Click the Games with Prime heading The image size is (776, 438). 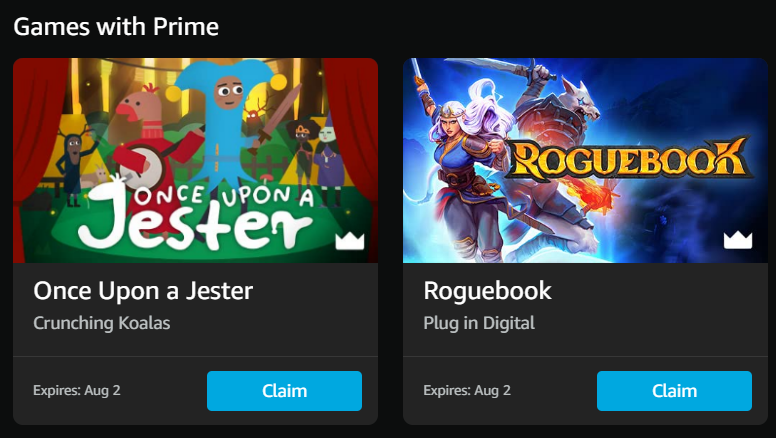pos(116,26)
